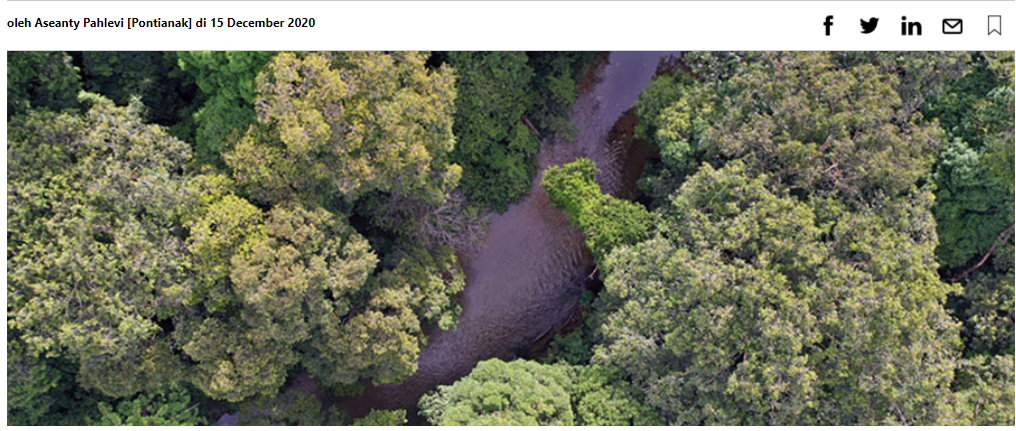Click the dense canopy on the right of the river
The height and width of the screenshot is (431, 1016).
778,272
